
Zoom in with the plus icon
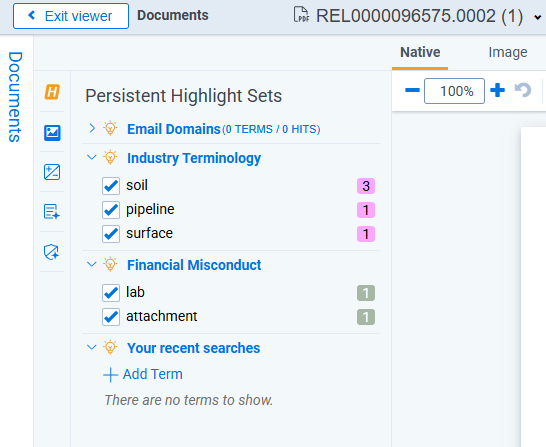(497, 91)
